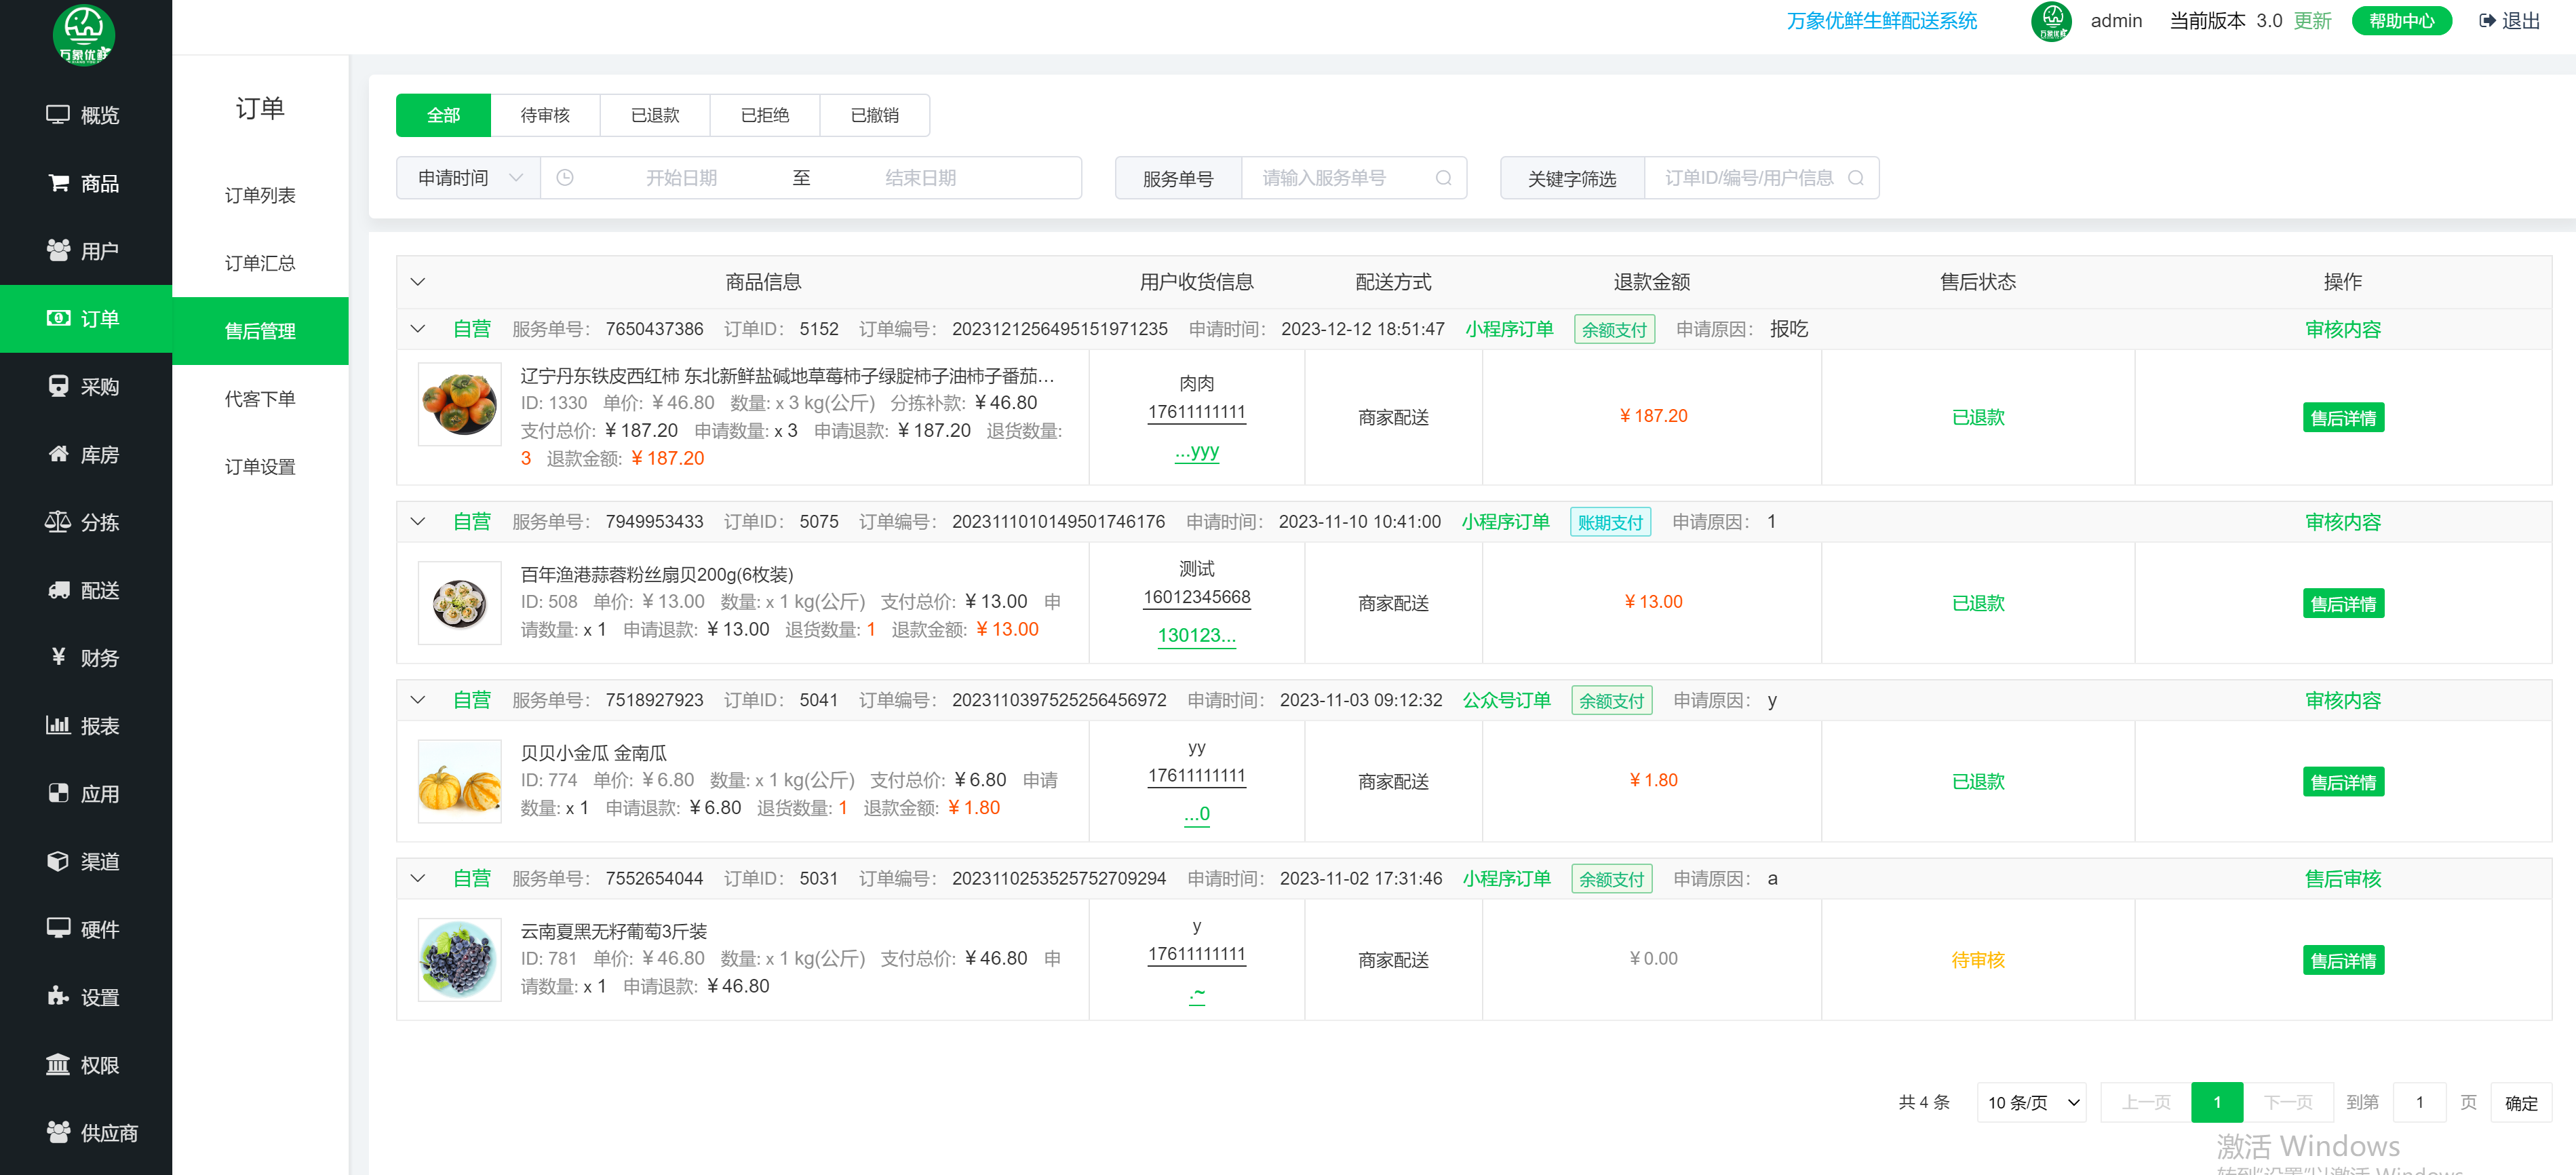The image size is (2576, 1175).
Task: Click 审核内容 for order ID 5041
Action: tap(2343, 700)
